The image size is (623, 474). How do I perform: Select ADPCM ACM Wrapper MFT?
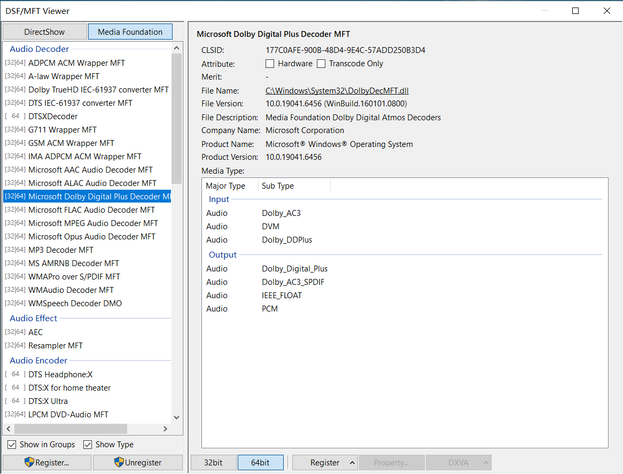(x=87, y=63)
